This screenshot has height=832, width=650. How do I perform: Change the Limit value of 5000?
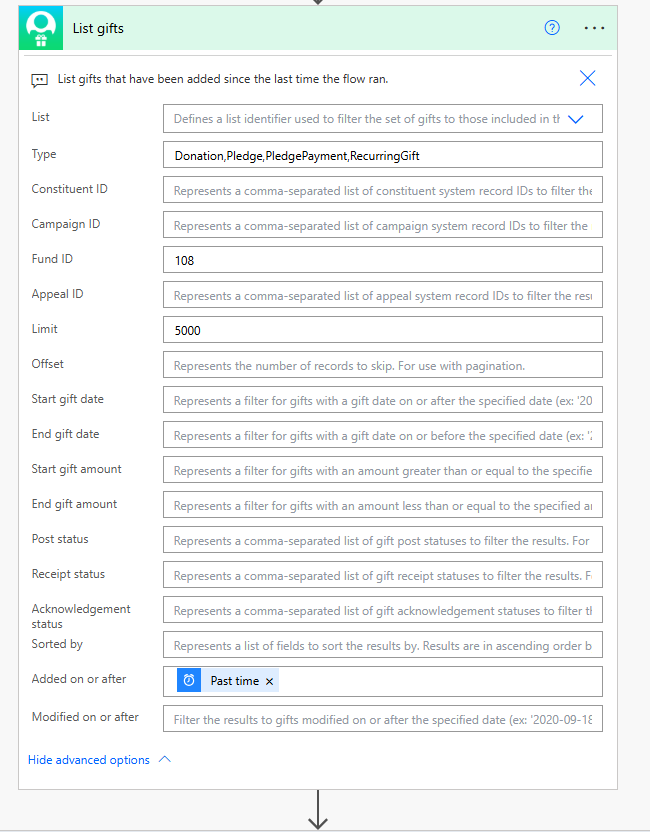click(383, 329)
